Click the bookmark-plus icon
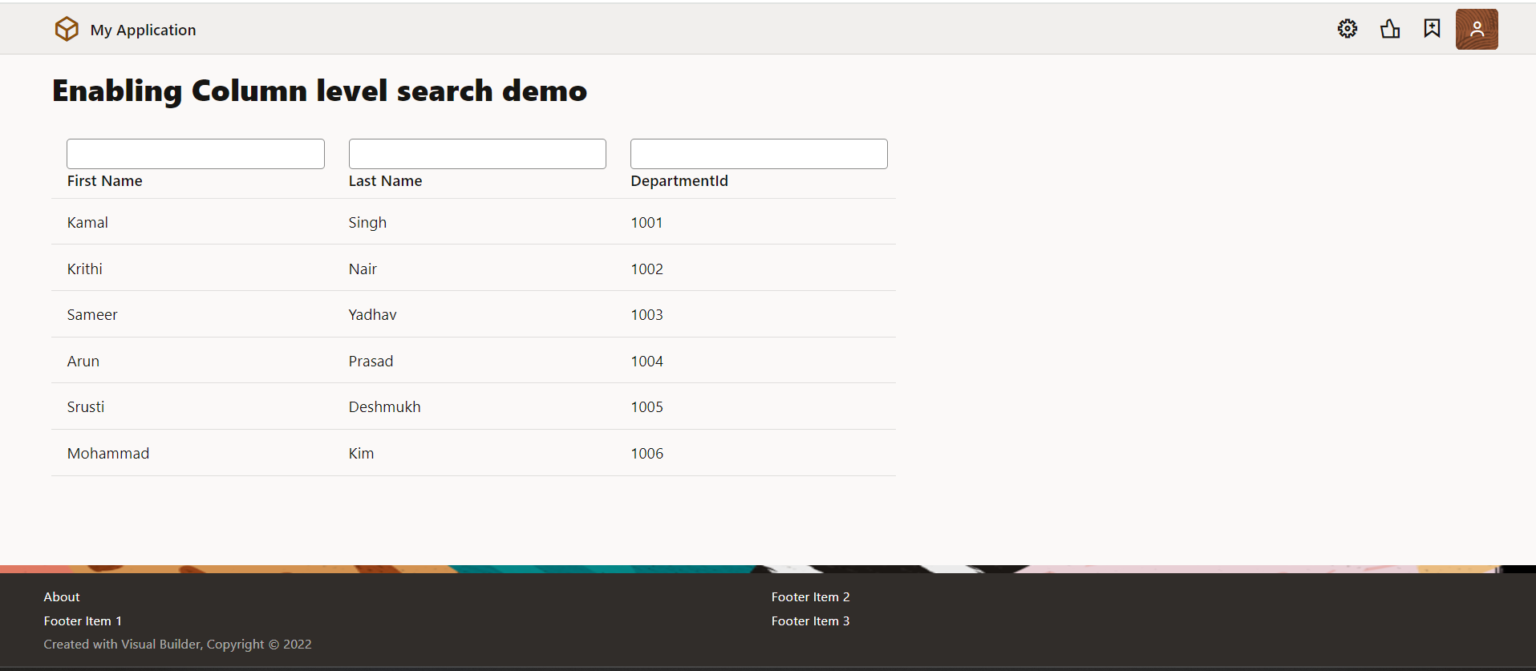 coord(1431,28)
